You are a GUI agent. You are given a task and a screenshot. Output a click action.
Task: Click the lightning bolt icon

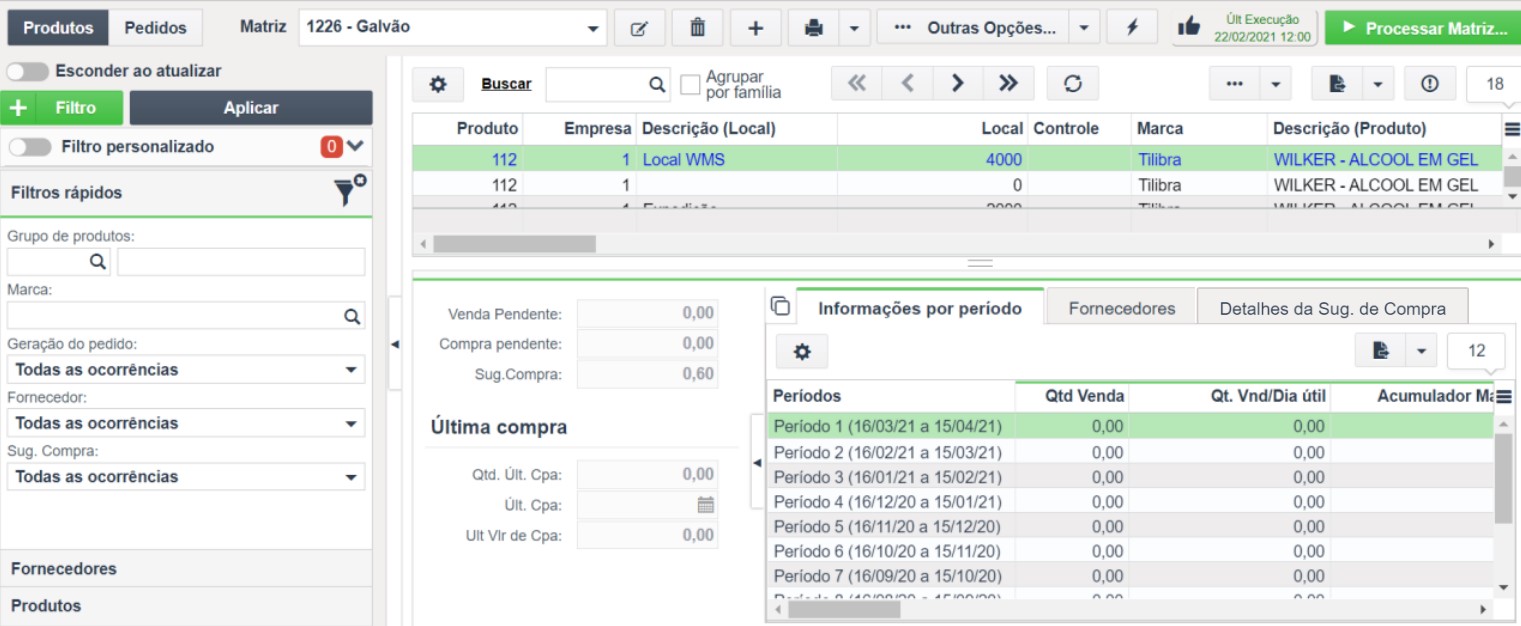pyautogui.click(x=1132, y=28)
